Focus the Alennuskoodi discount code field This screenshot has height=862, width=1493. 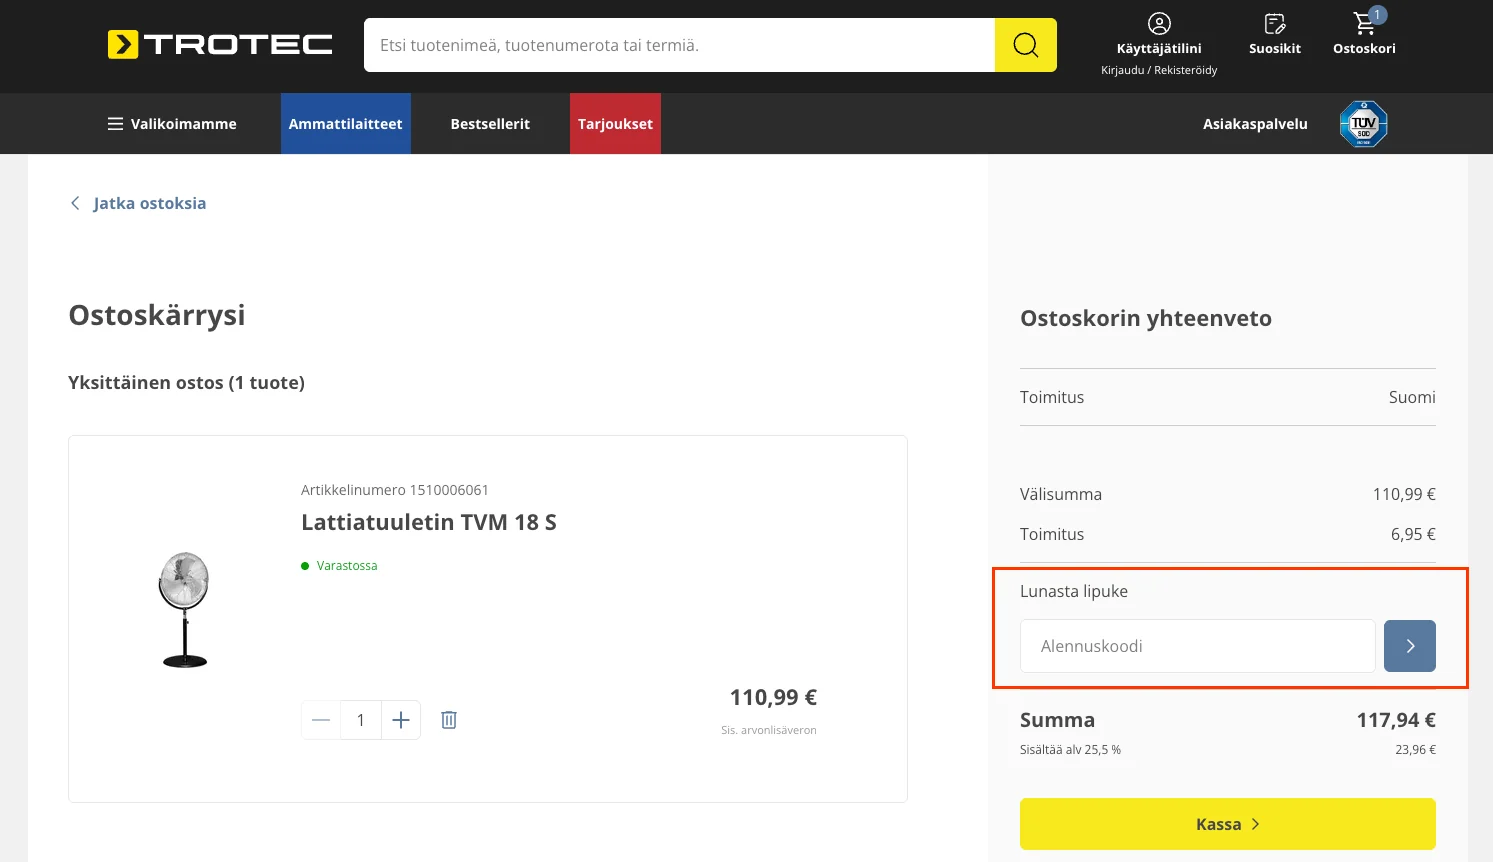coord(1198,646)
